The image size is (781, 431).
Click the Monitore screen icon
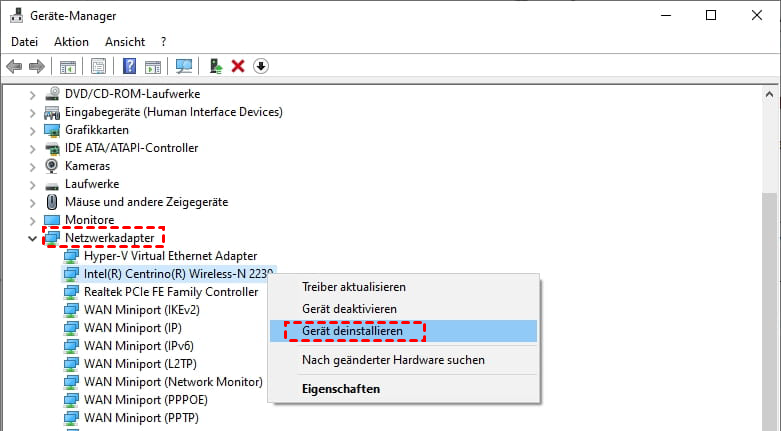(x=52, y=220)
